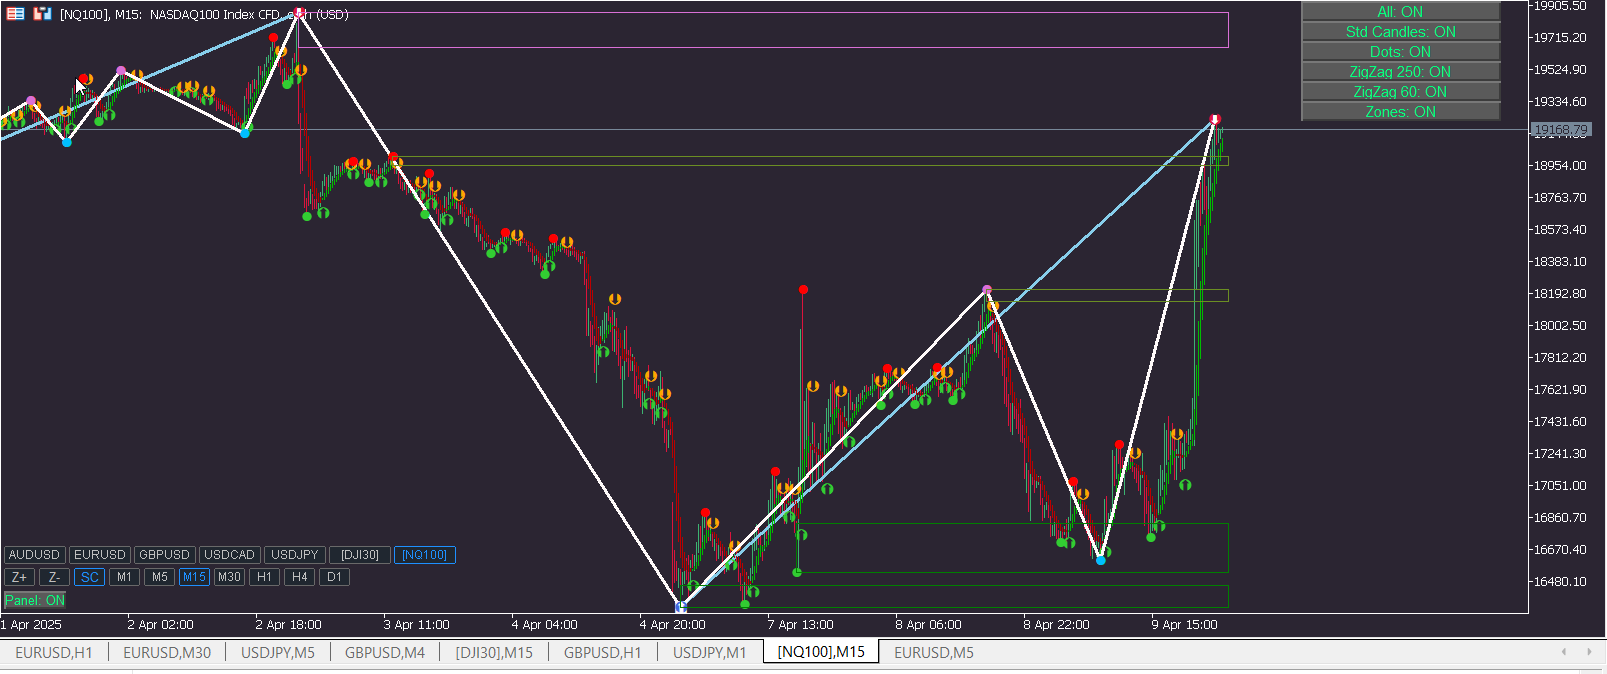Select the M5 timeframe button
The width and height of the screenshot is (1607, 674).
159,577
